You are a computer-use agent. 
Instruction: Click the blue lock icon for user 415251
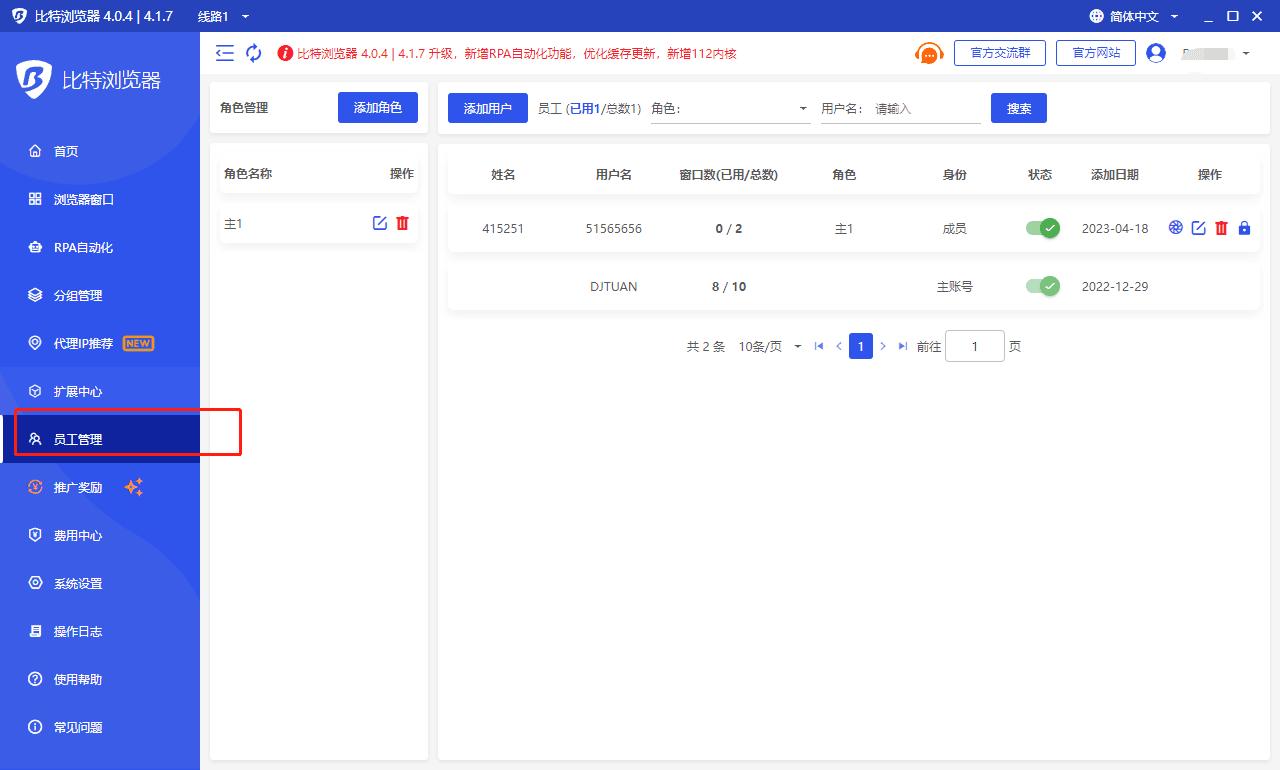click(1244, 228)
